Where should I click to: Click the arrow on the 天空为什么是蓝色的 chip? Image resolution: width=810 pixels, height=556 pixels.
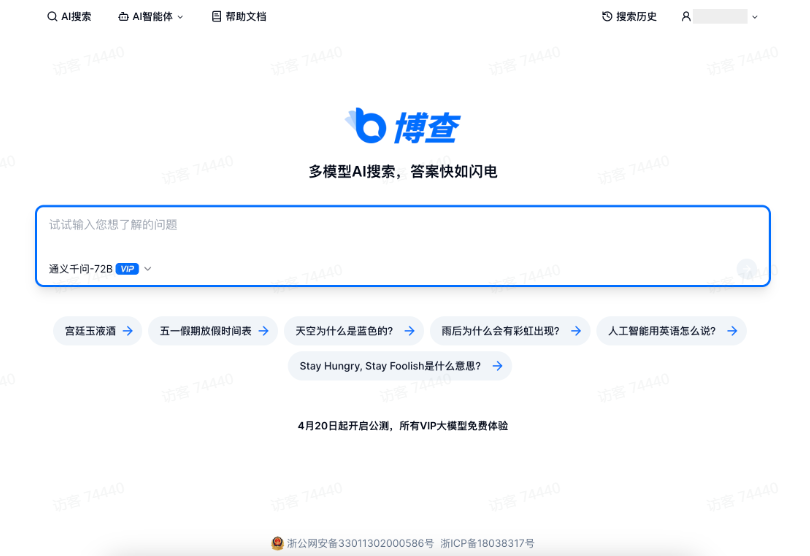coord(410,331)
